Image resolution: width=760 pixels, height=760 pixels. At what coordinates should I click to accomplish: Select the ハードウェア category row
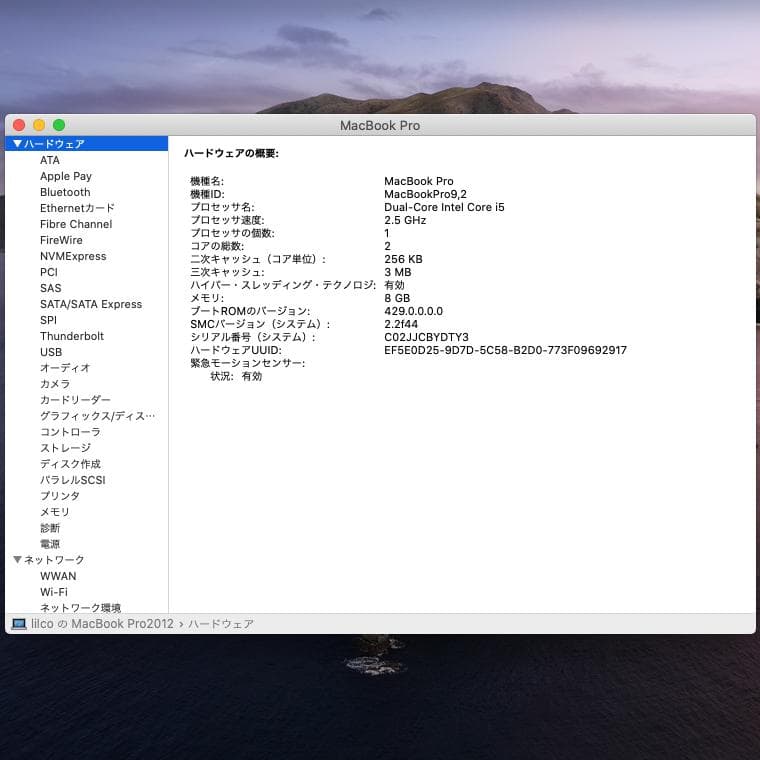pyautogui.click(x=87, y=143)
